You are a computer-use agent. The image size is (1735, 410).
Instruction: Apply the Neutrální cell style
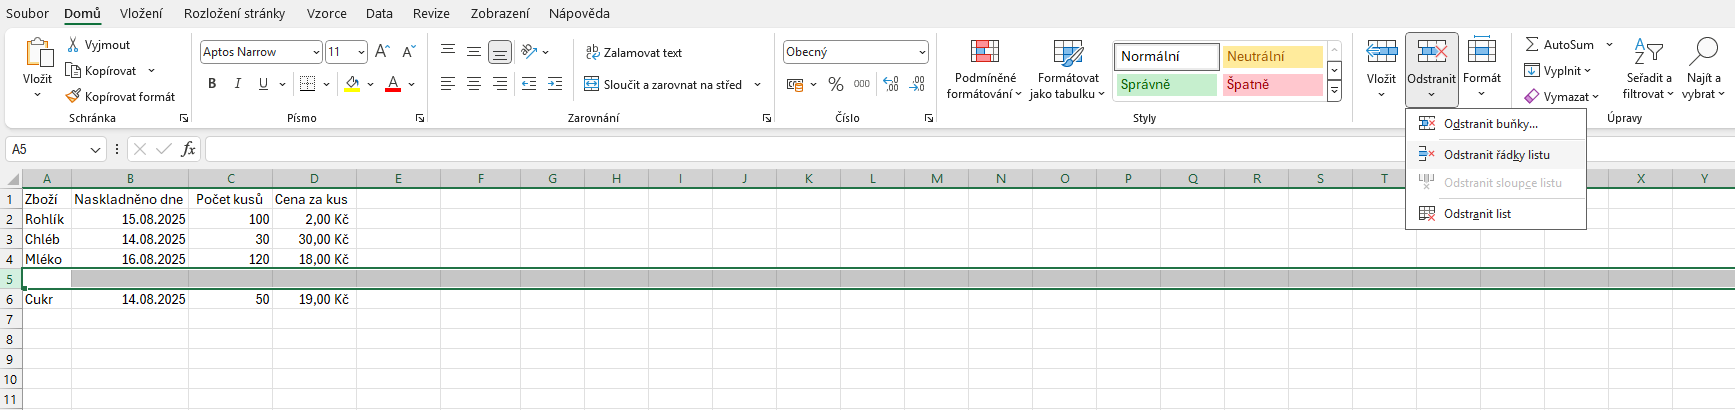(1272, 56)
